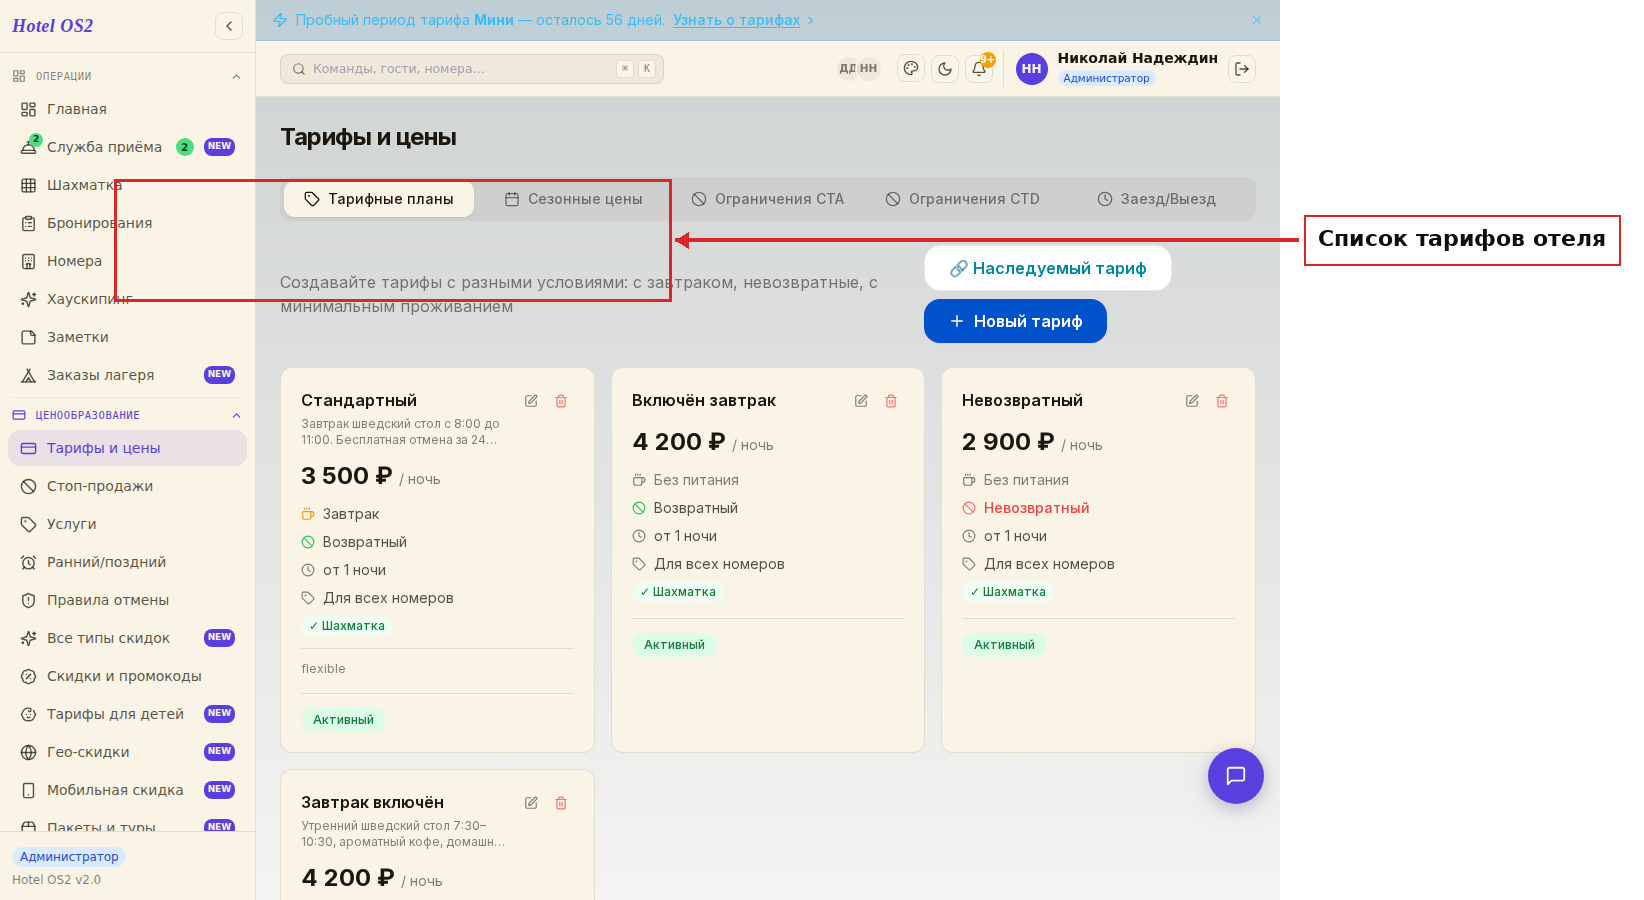The image size is (1644, 900).
Task: Open the chat support bubble
Action: tap(1236, 776)
